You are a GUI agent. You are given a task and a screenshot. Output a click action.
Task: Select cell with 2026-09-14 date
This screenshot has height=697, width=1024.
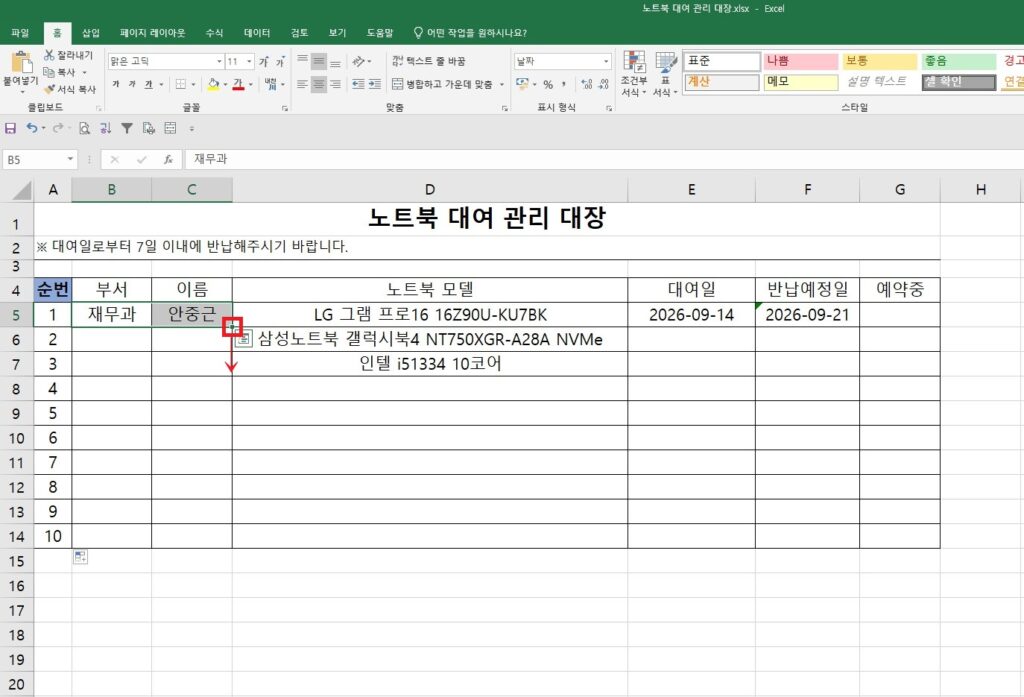point(691,315)
